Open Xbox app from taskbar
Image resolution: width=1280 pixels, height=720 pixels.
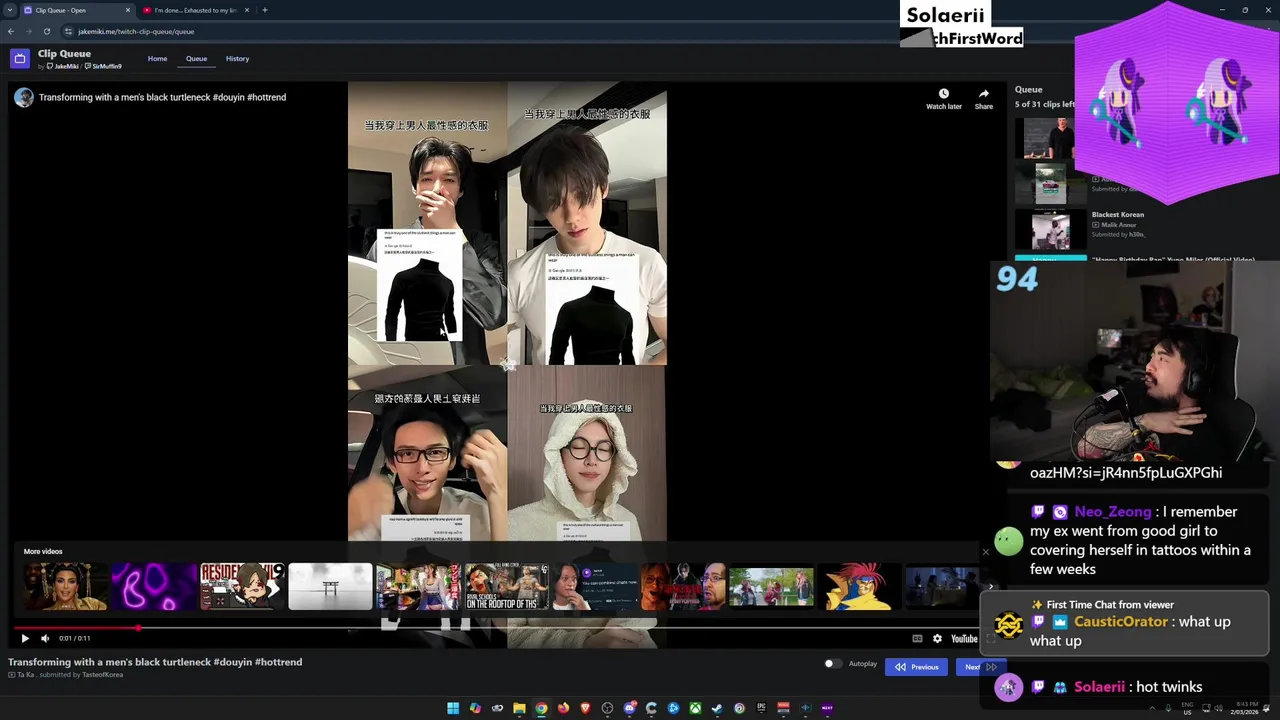(x=695, y=708)
